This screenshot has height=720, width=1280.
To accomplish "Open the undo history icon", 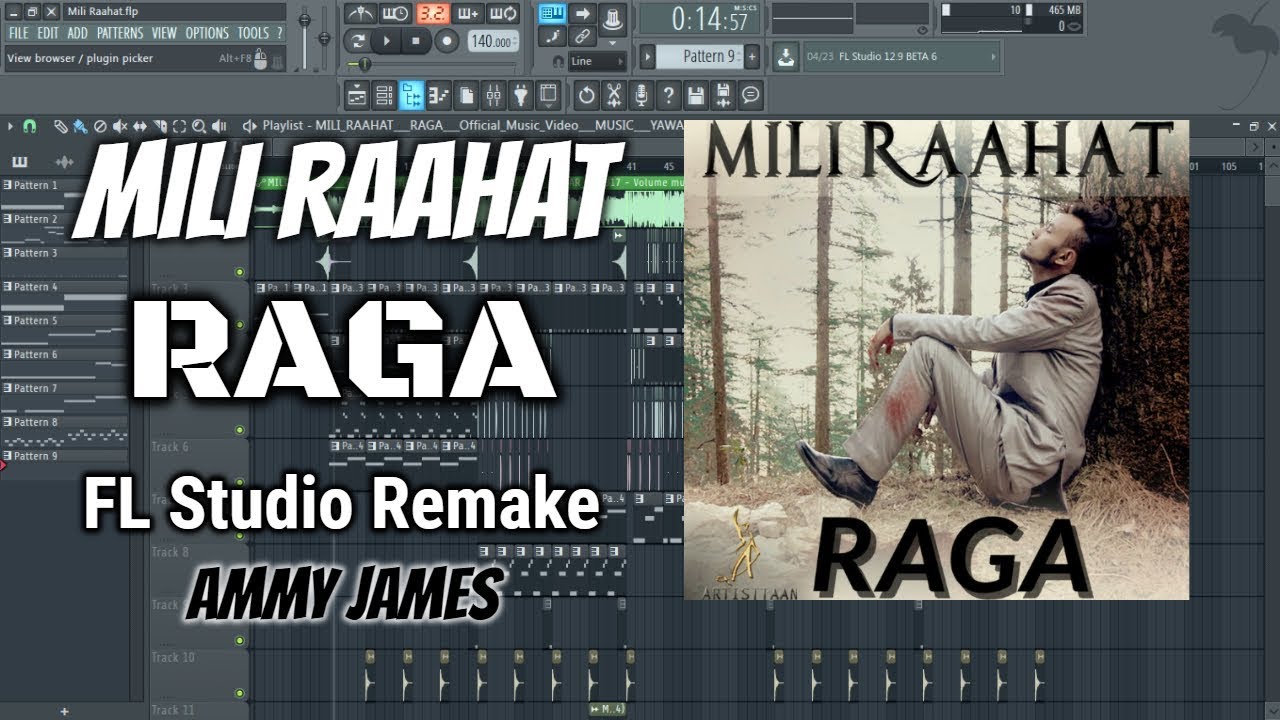I will (587, 96).
